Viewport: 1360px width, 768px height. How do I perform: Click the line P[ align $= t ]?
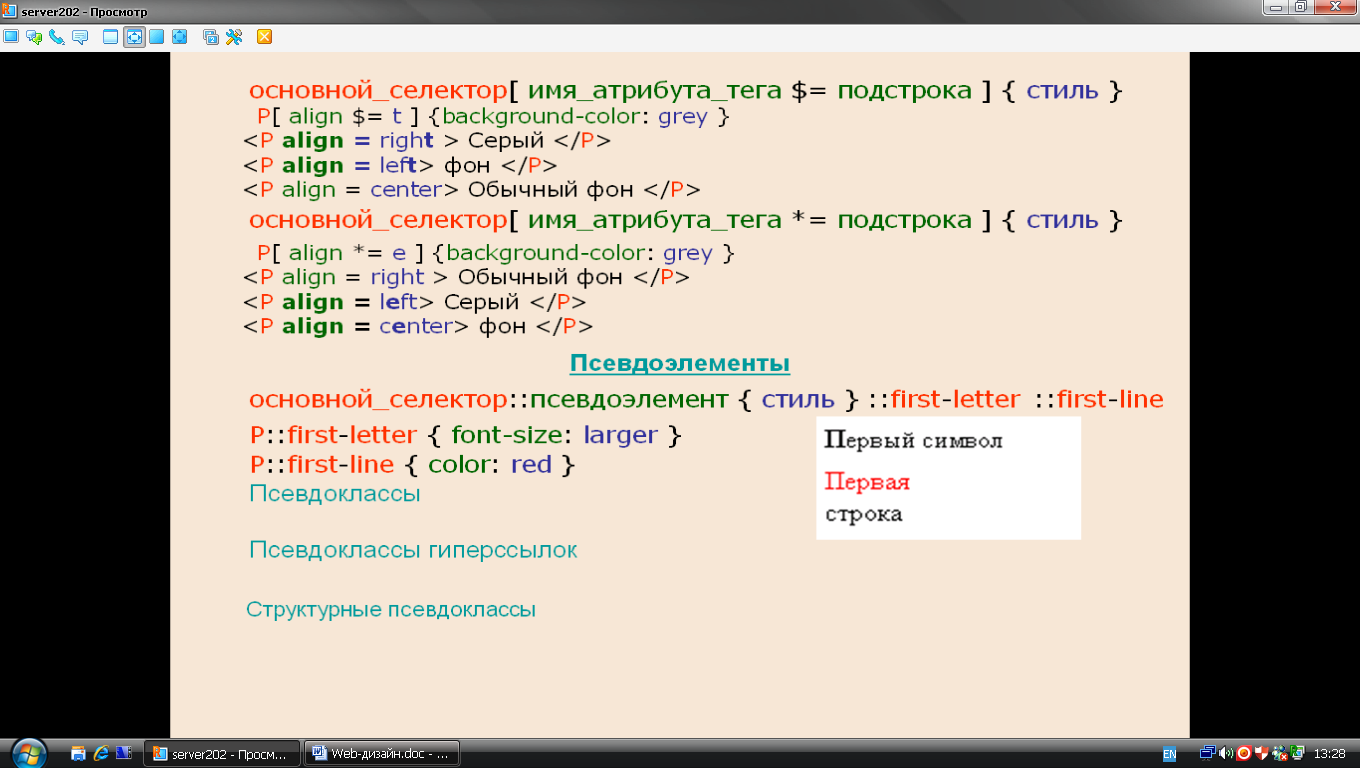[x=494, y=117]
